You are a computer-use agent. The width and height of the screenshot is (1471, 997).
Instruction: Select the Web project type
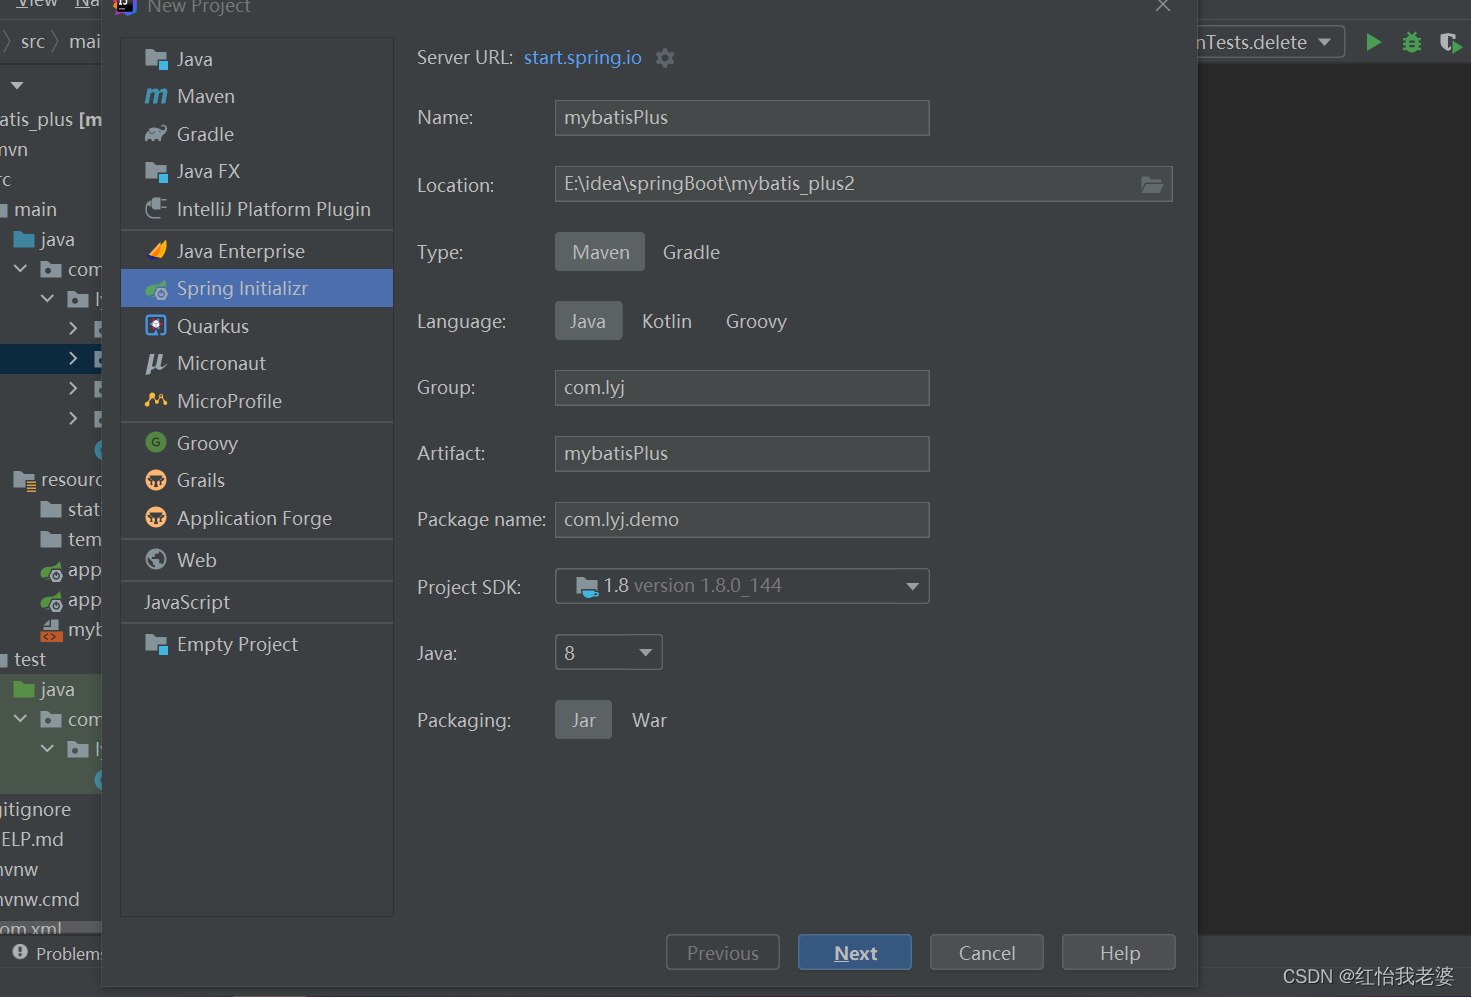click(257, 560)
